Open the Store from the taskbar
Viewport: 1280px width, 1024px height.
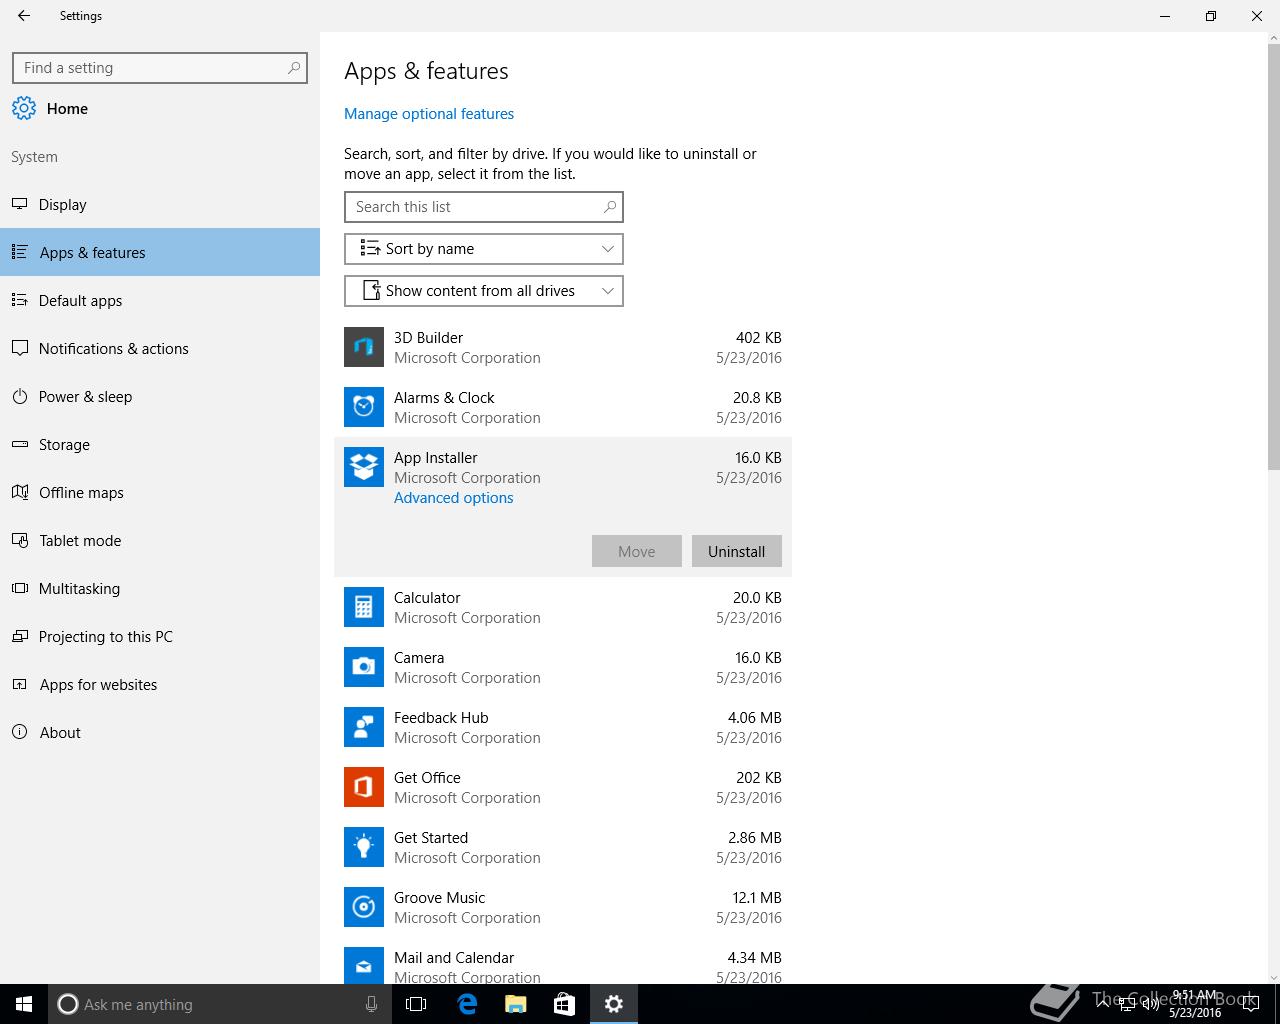tap(564, 1004)
